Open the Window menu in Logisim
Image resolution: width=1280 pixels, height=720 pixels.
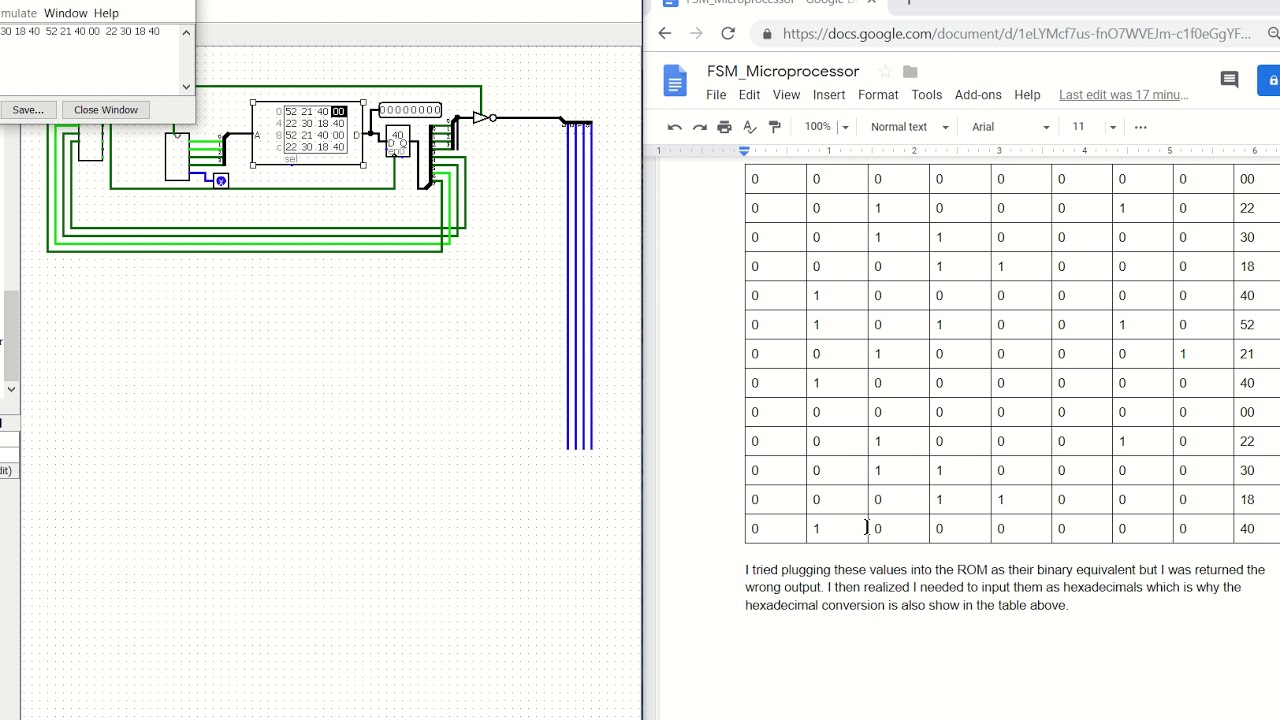(66, 13)
